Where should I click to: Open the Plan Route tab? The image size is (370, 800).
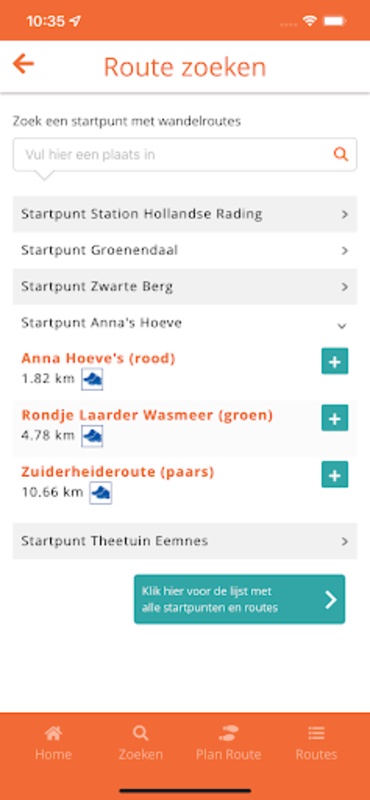click(x=228, y=743)
